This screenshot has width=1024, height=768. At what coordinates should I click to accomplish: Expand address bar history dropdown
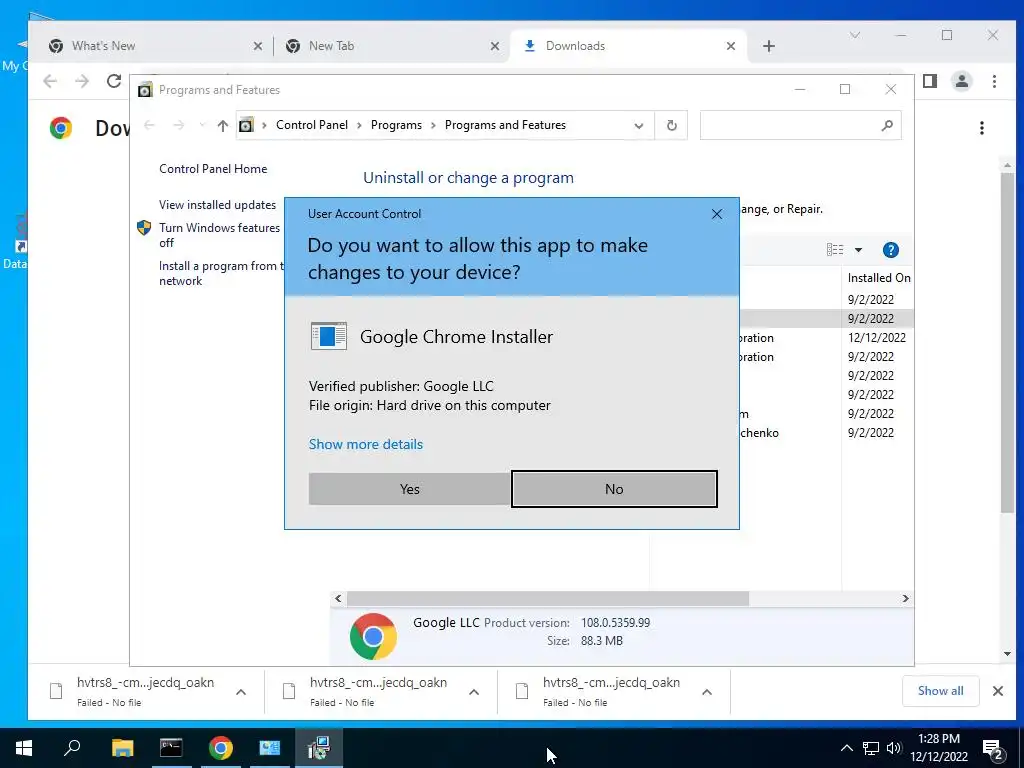[639, 125]
